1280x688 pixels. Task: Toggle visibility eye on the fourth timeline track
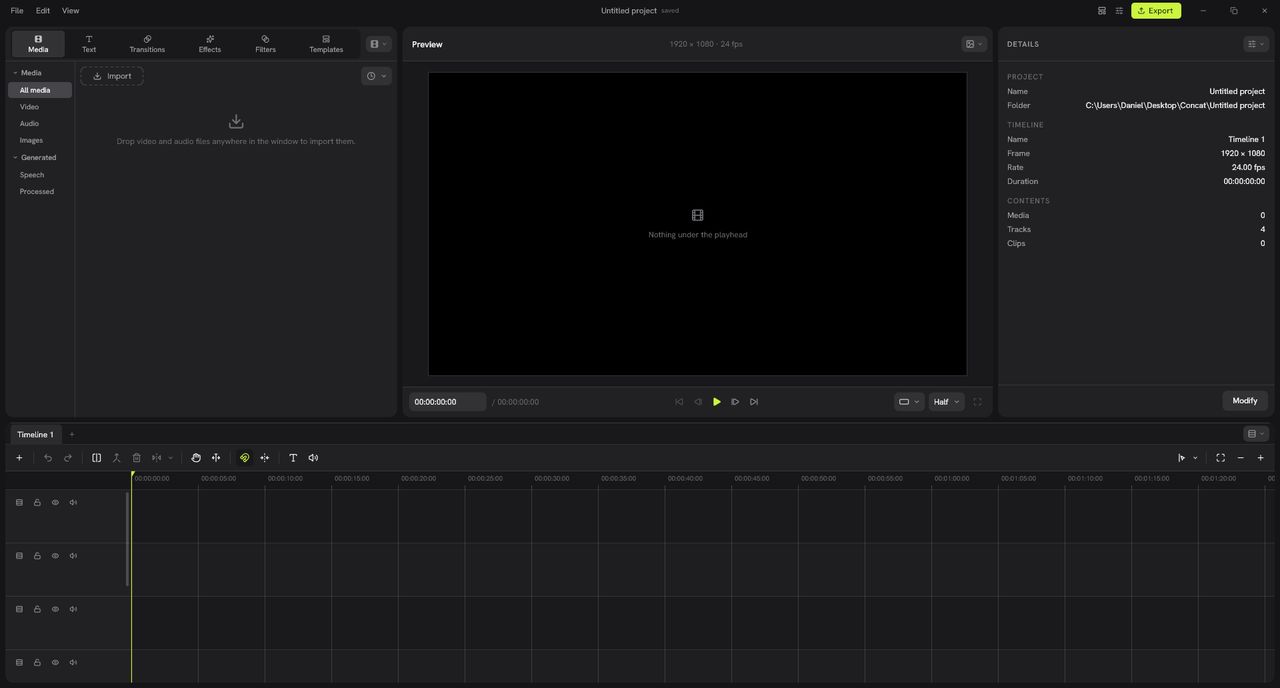(55, 662)
